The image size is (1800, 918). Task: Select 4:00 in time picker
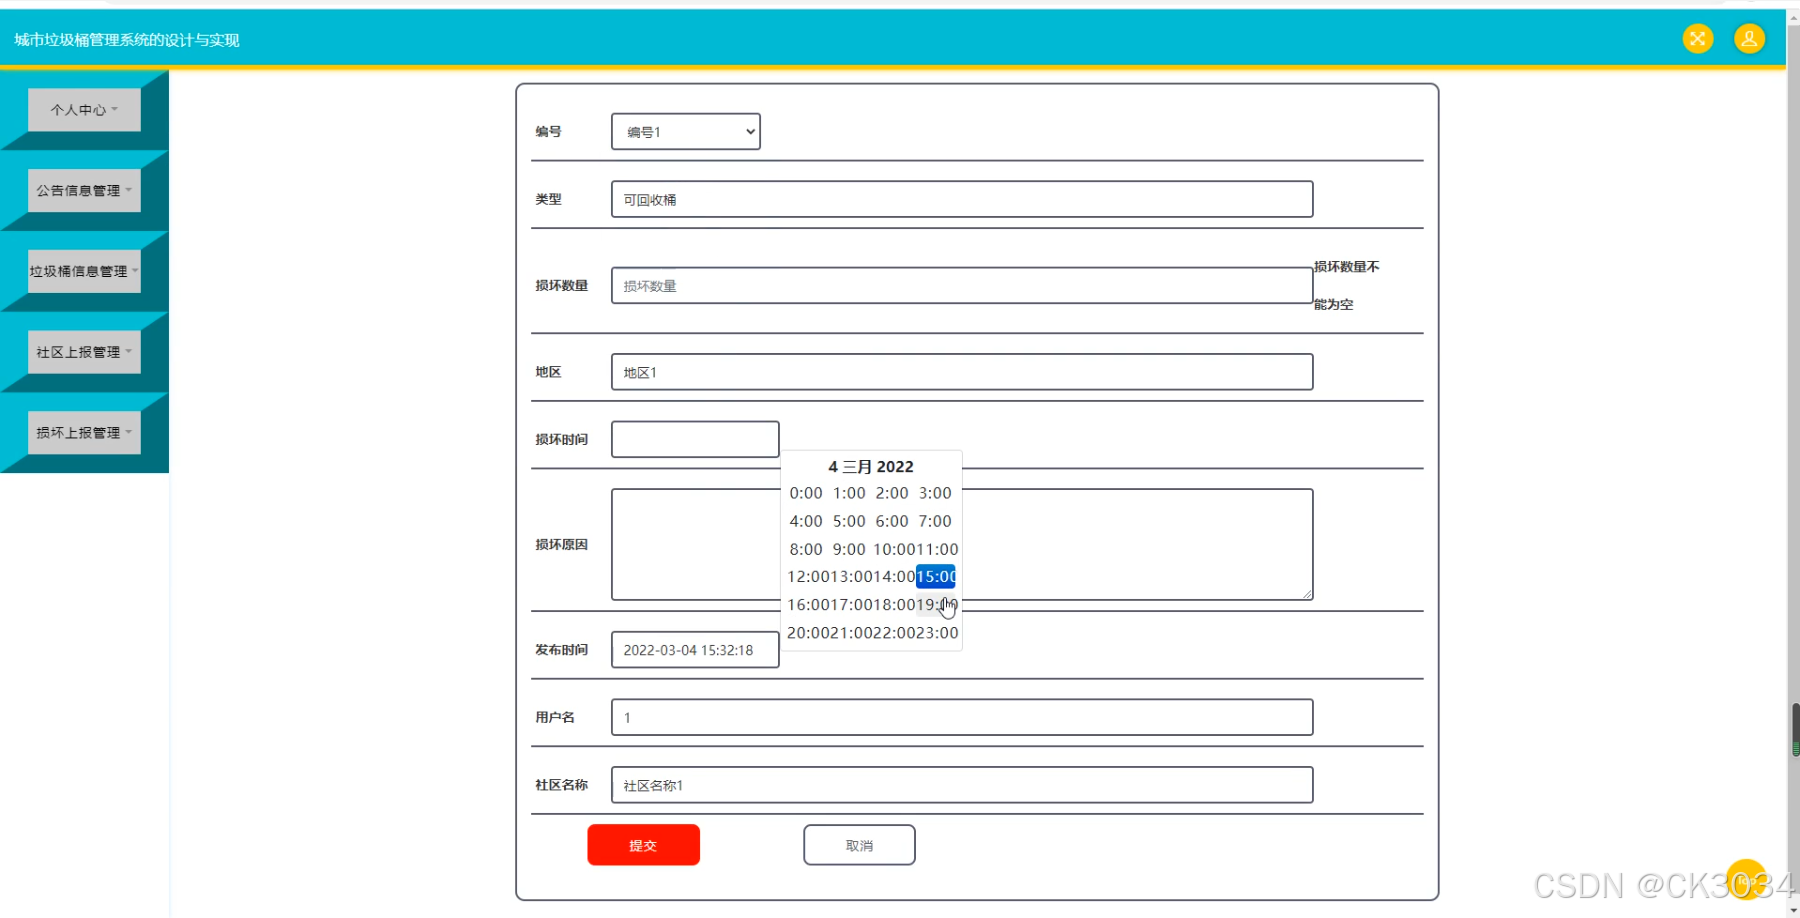pyautogui.click(x=806, y=521)
